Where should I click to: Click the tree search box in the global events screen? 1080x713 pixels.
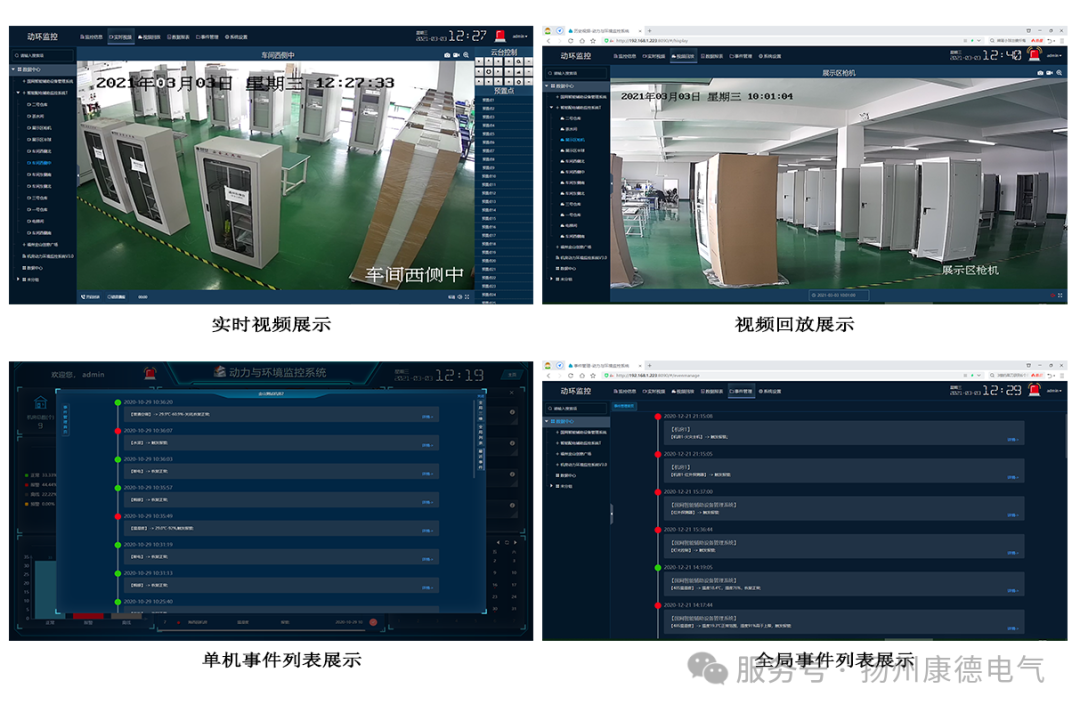[577, 409]
